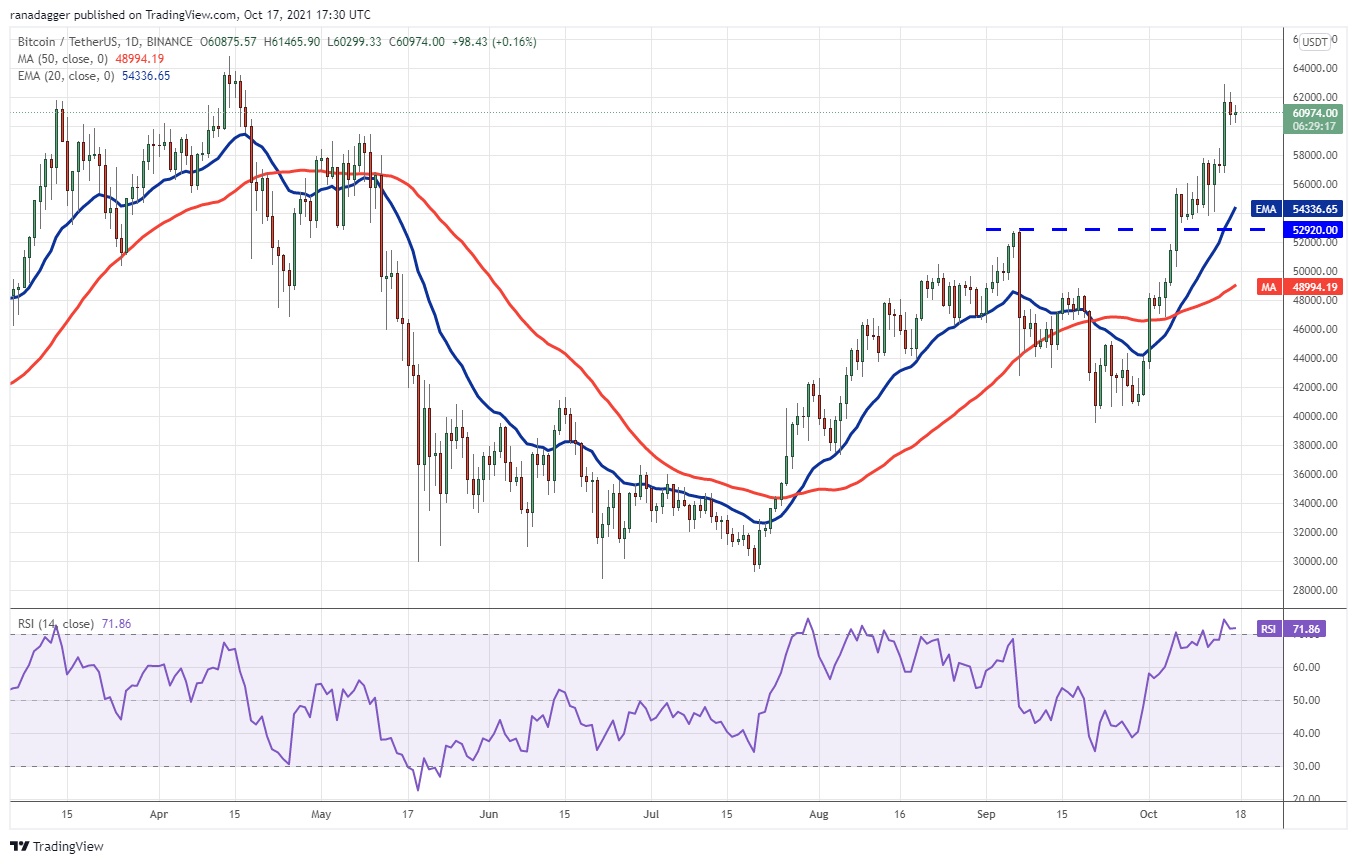The width and height of the screenshot is (1357, 864).
Task: Click the 28000.00 price axis label
Action: coord(1314,590)
